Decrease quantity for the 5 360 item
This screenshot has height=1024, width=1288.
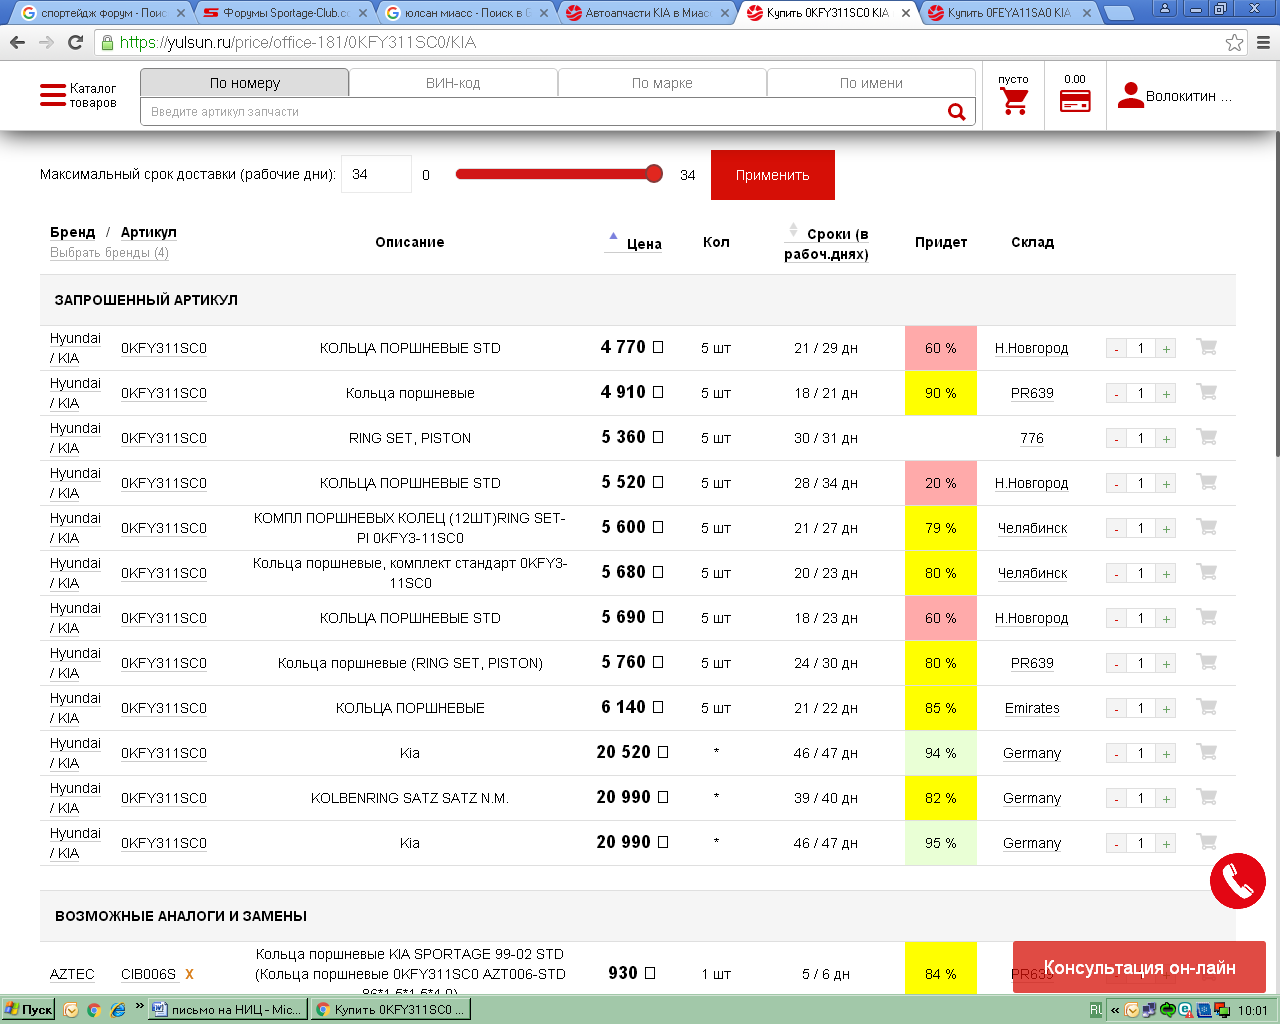tap(1116, 439)
